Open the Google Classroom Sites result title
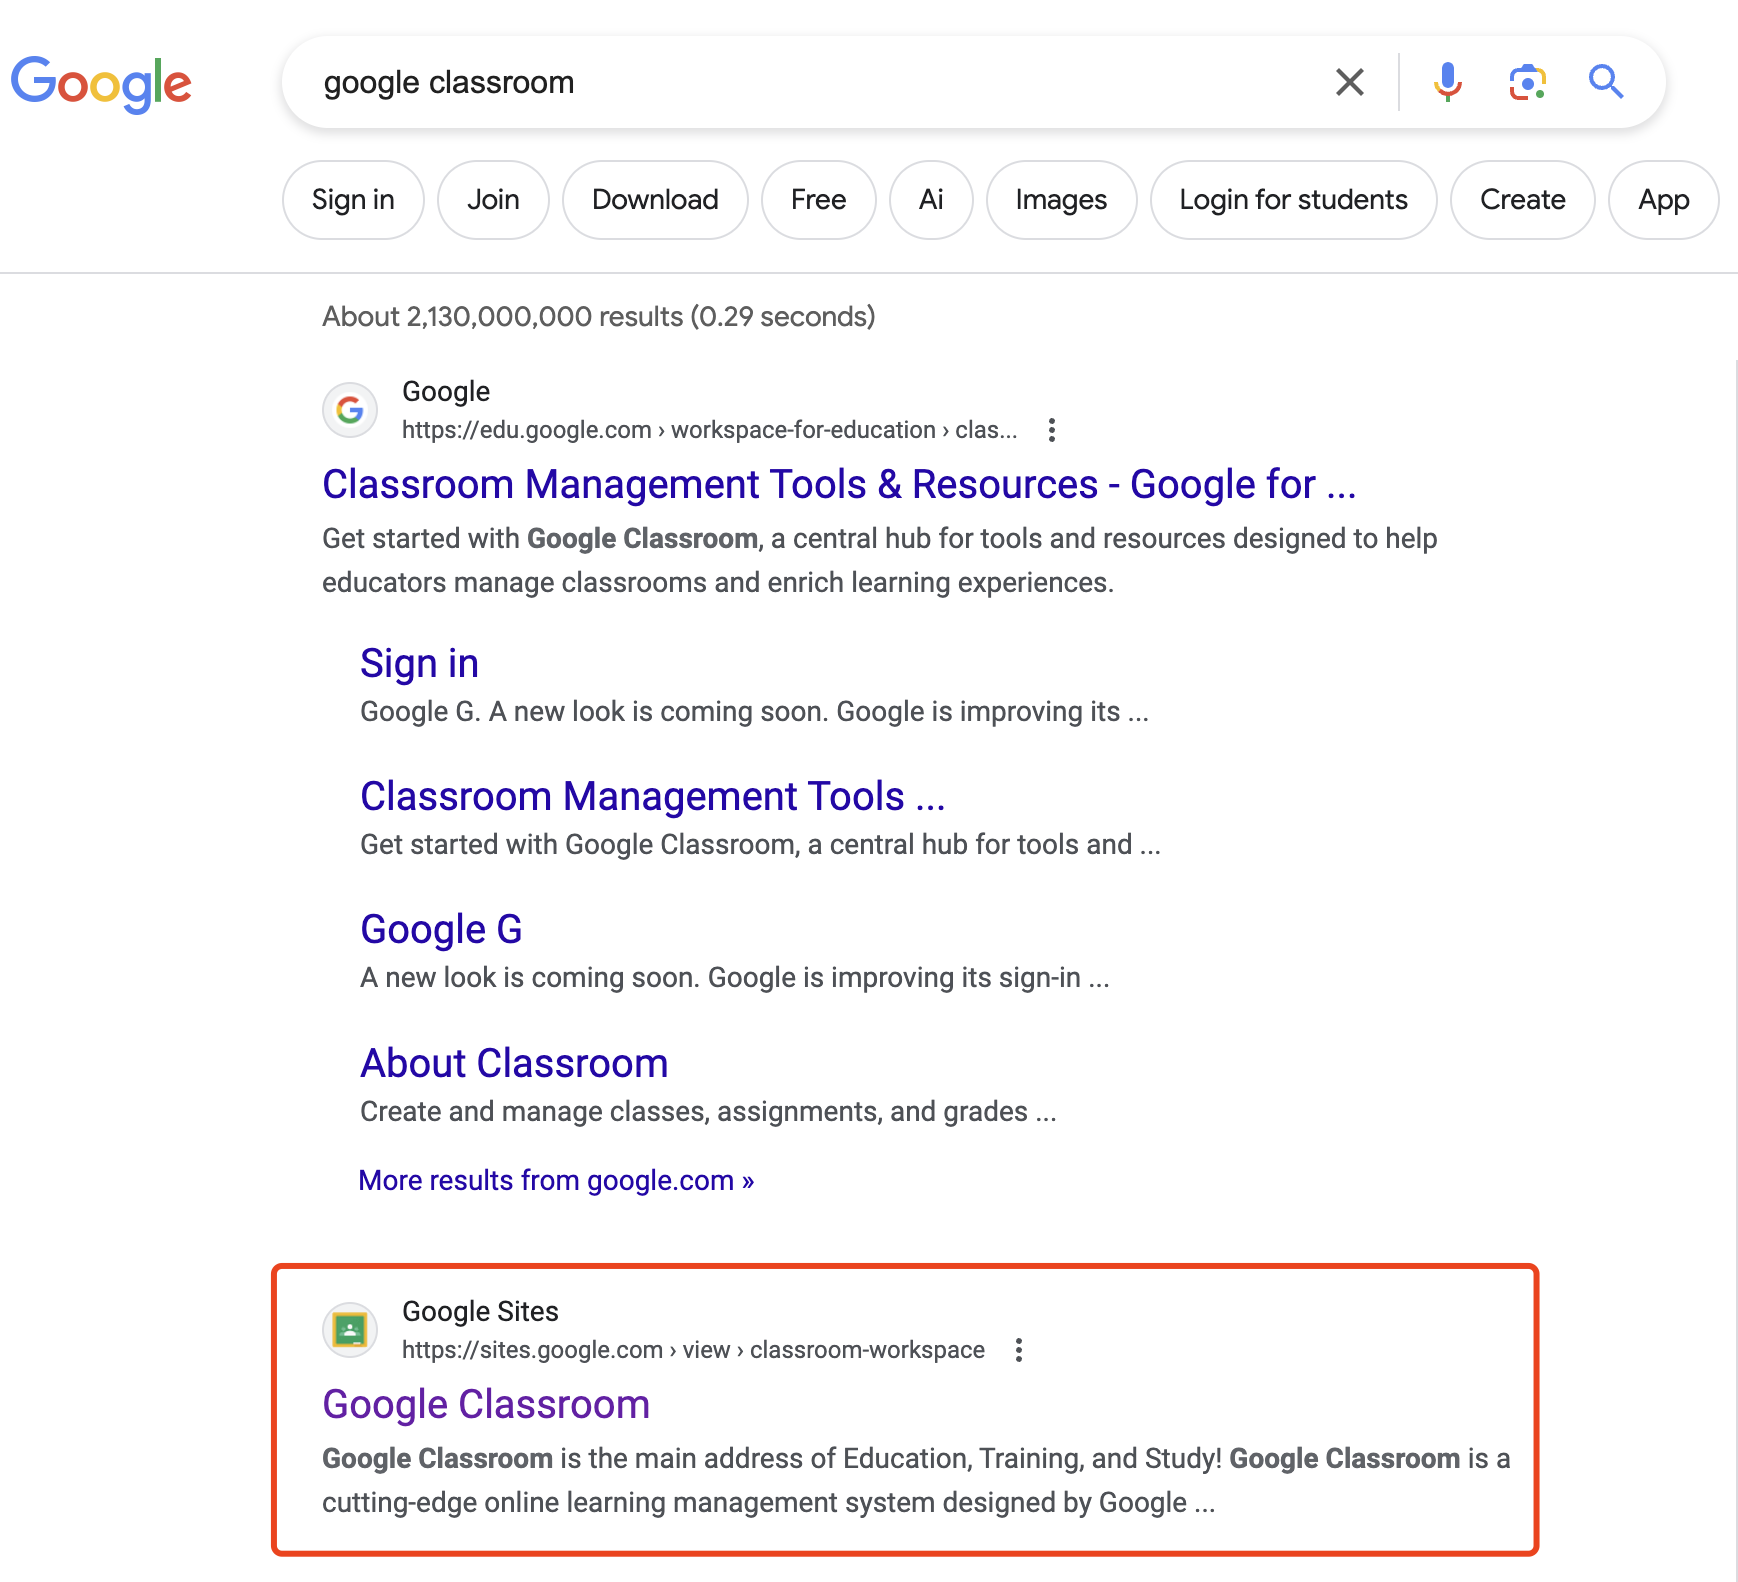Image resolution: width=1738 pixels, height=1582 pixels. tap(486, 1405)
